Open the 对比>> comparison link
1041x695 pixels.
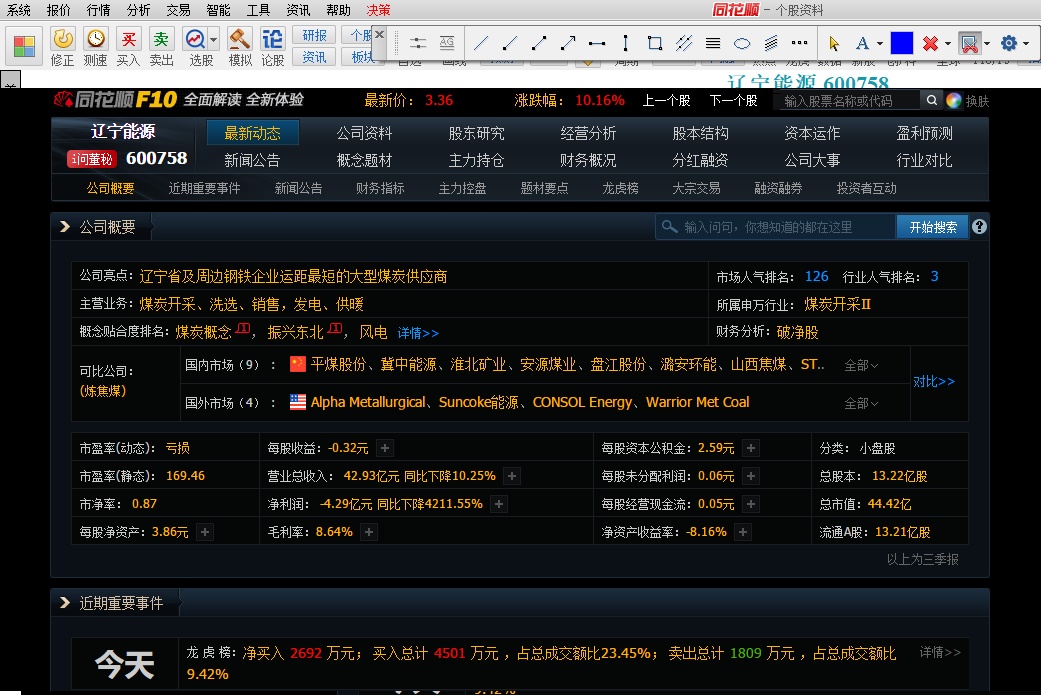[933, 382]
